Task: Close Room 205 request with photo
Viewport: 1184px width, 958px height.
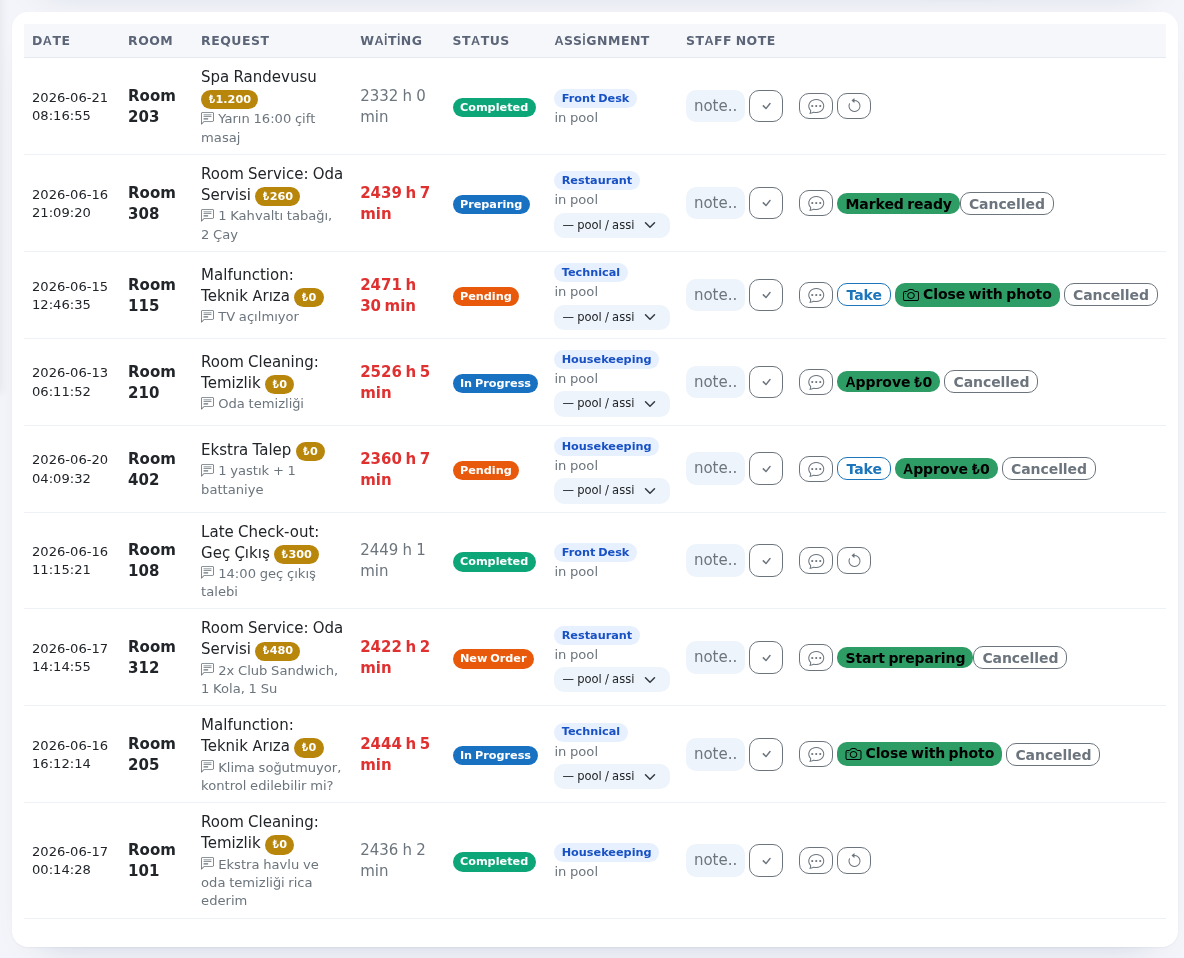Action: pos(920,754)
